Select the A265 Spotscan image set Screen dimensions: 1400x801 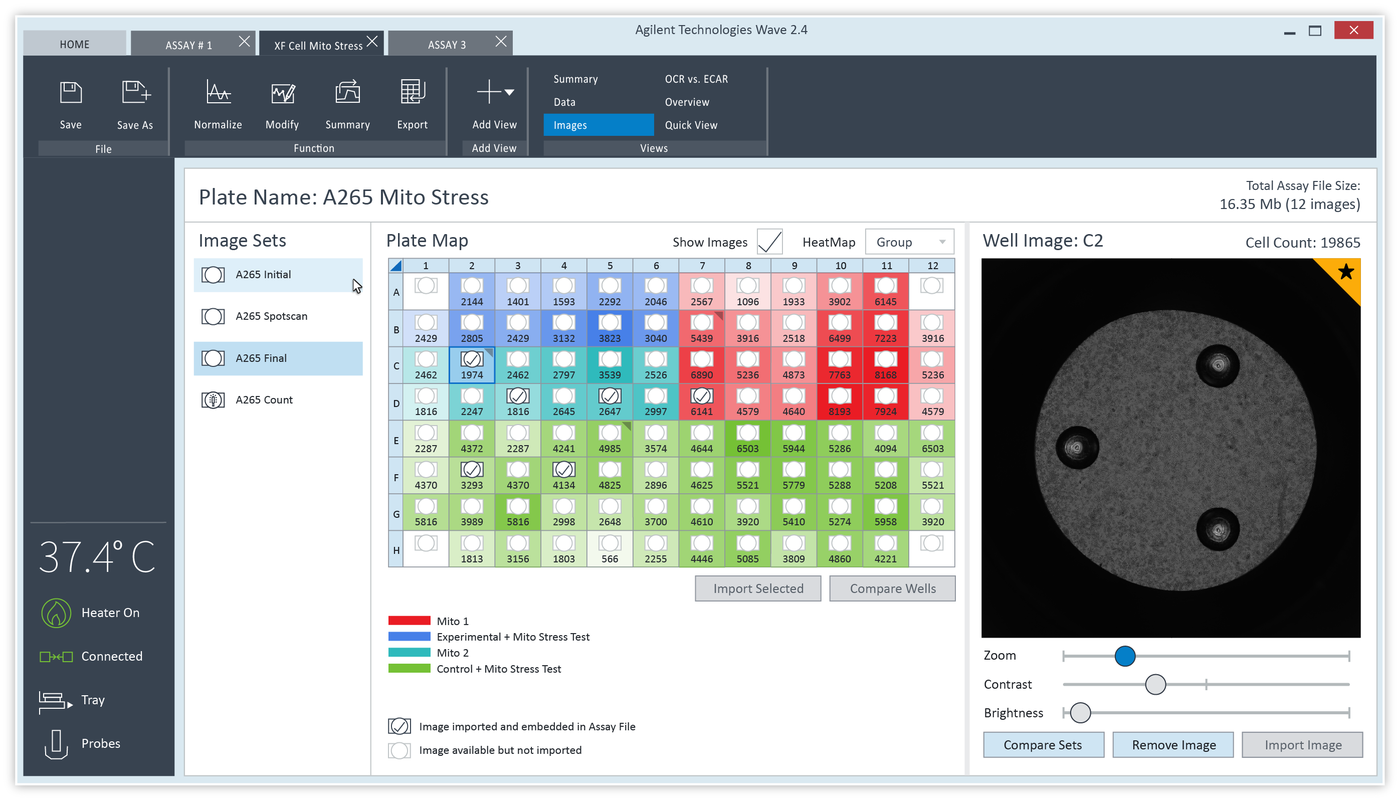coord(277,315)
